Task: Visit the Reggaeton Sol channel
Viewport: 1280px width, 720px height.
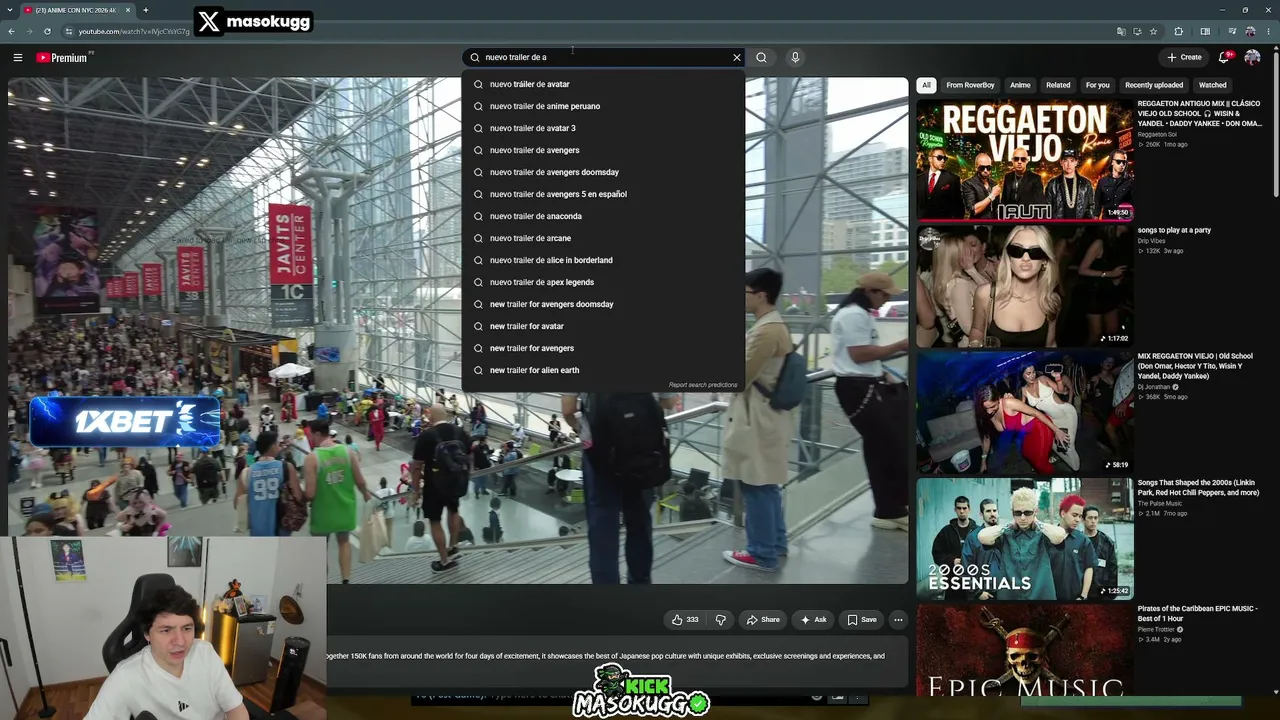Action: (1157, 134)
